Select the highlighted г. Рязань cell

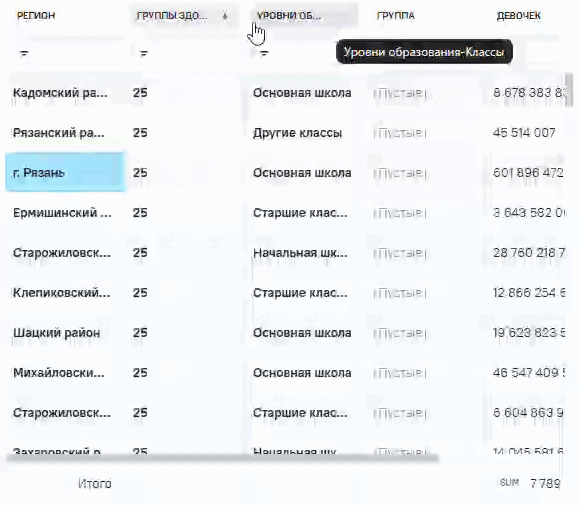click(x=65, y=172)
